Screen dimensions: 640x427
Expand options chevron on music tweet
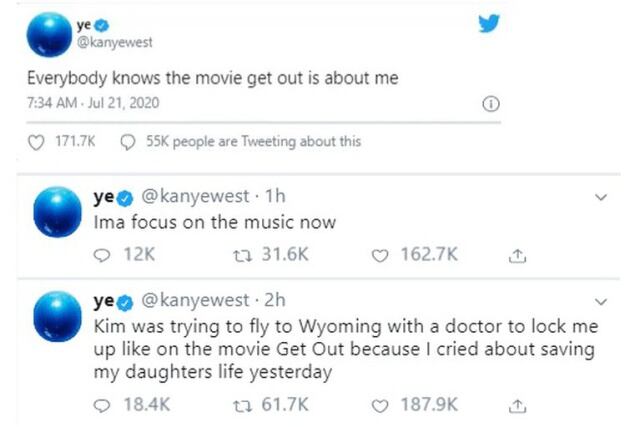600,198
